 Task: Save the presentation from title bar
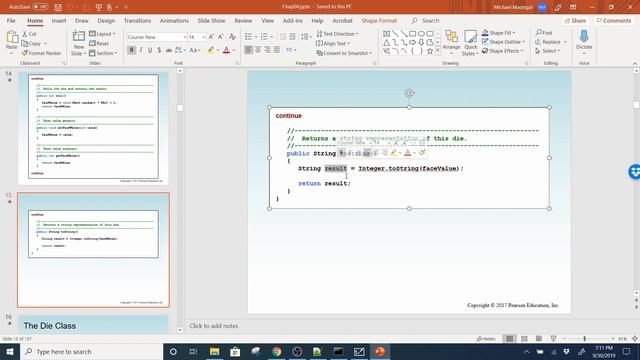point(58,7)
